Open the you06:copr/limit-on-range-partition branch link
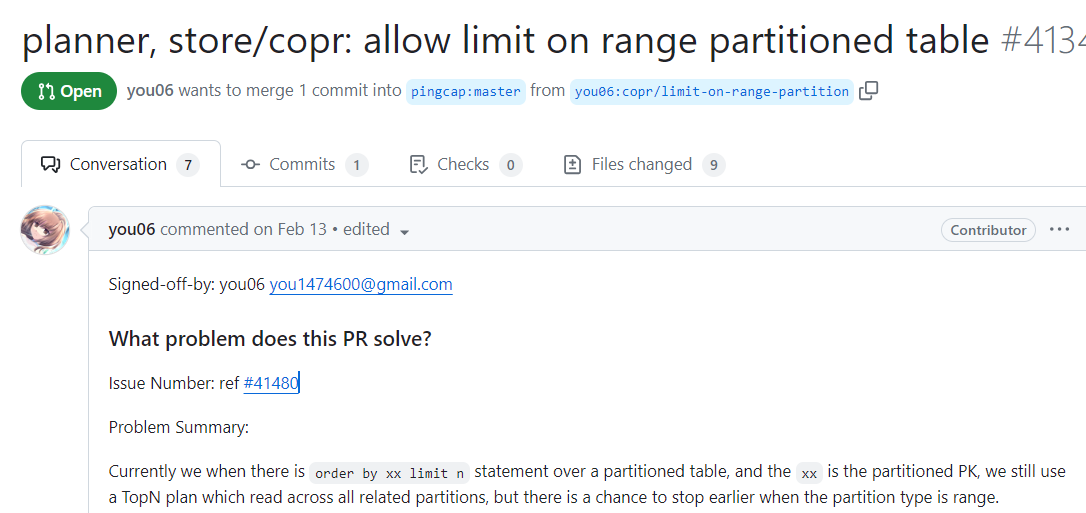The height and width of the screenshot is (513, 1086). click(x=712, y=91)
